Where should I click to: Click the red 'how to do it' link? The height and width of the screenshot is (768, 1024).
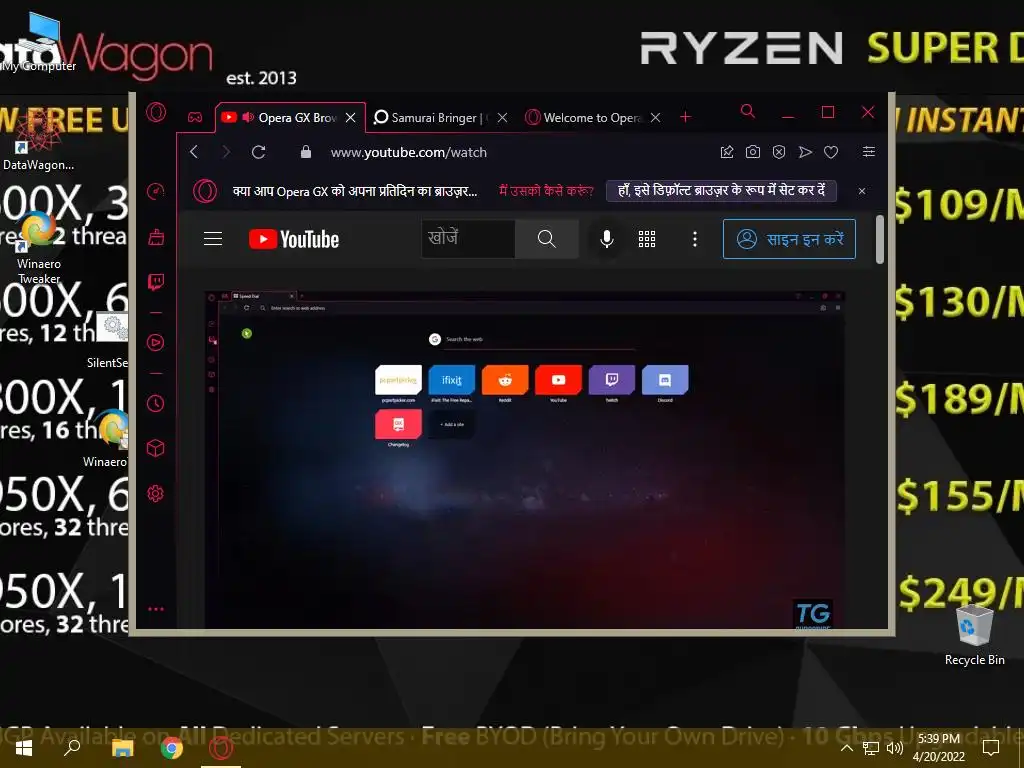coord(547,191)
